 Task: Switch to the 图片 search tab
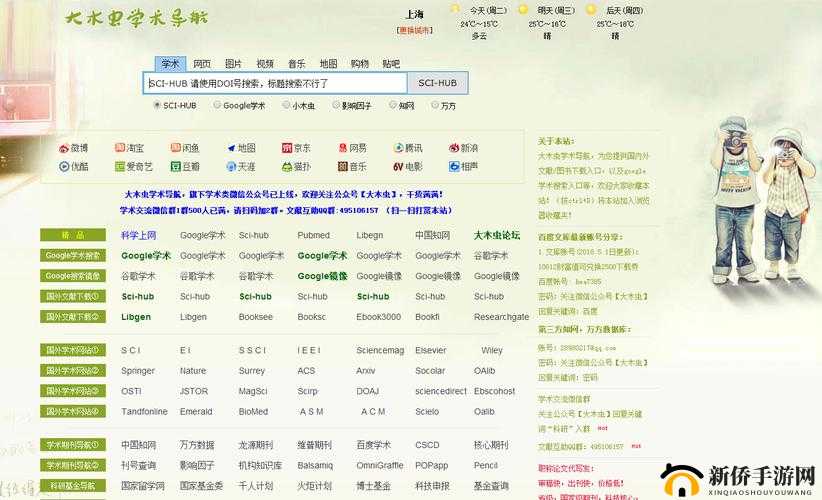[x=233, y=63]
